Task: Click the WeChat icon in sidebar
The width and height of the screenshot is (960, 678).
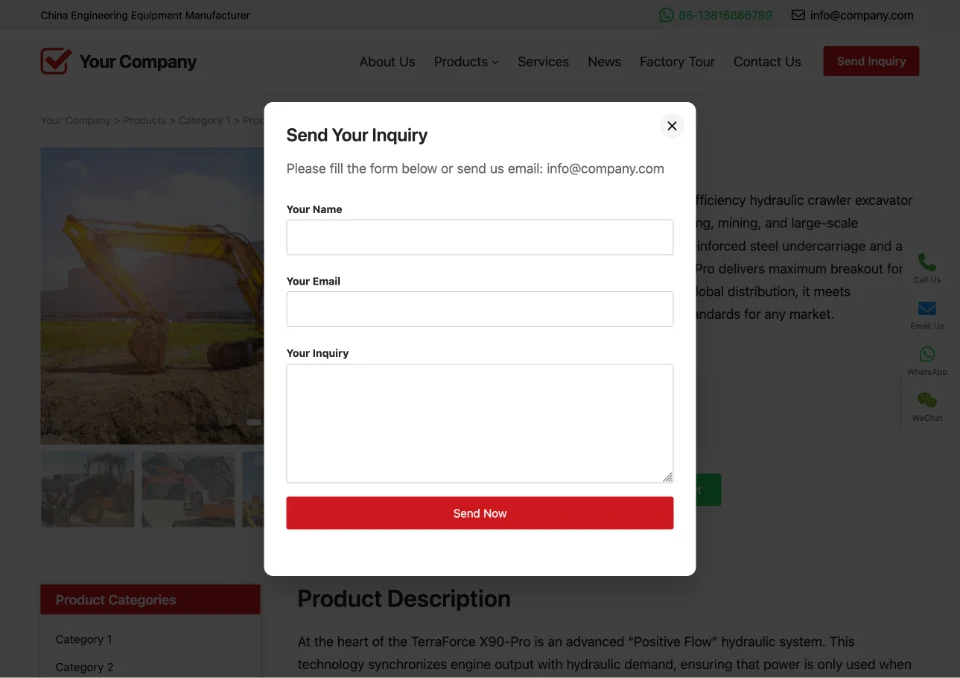Action: click(927, 400)
